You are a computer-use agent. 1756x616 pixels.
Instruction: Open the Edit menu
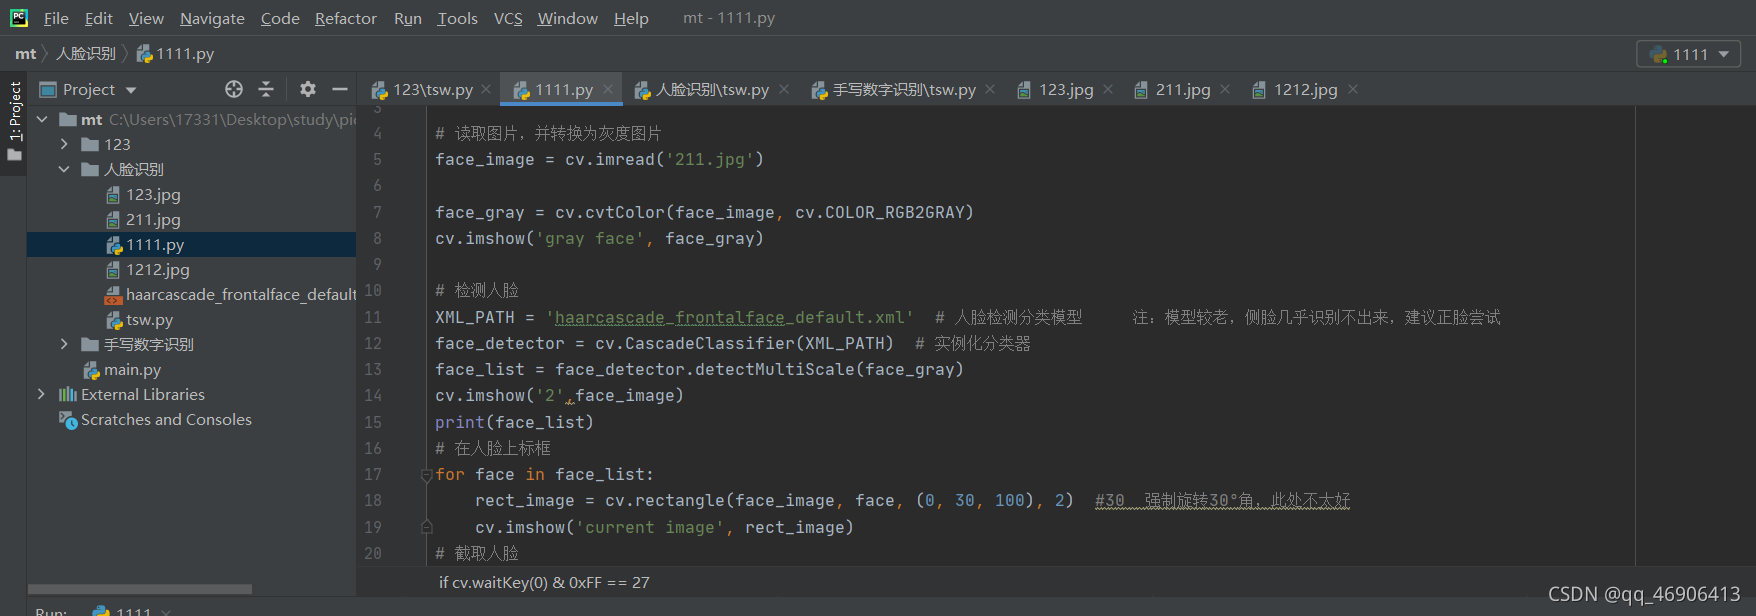tap(98, 18)
